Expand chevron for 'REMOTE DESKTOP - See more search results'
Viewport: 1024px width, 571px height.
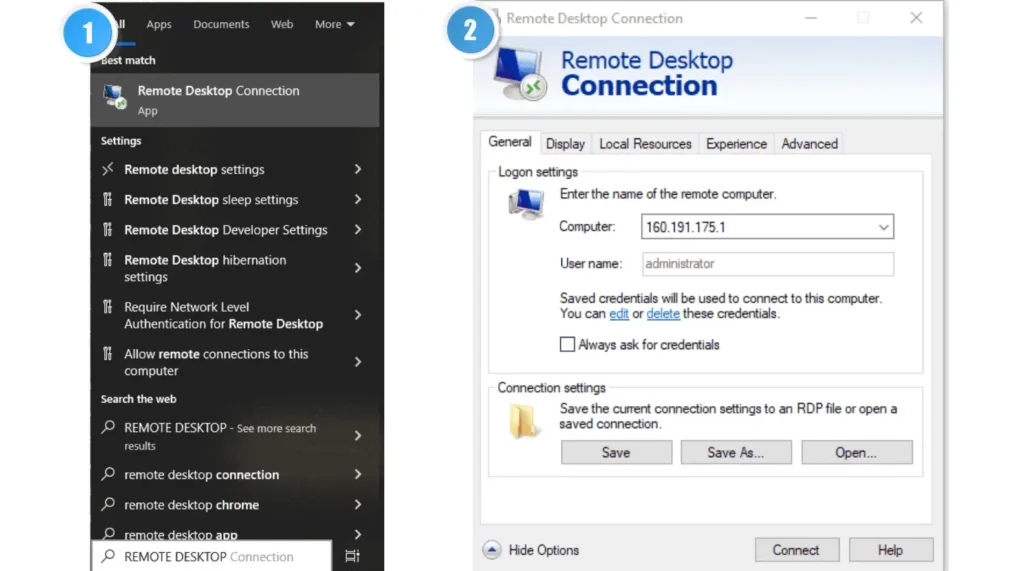358,436
